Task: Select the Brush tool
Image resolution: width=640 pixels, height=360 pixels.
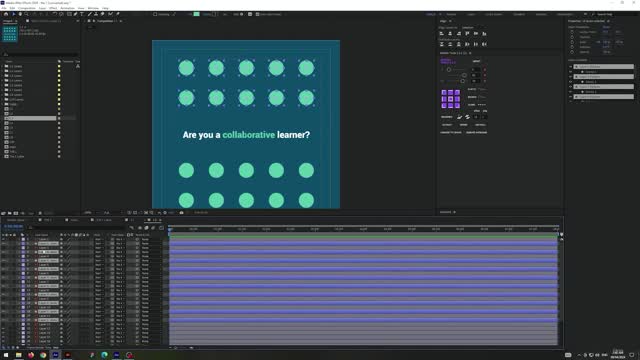Action: [90, 14]
